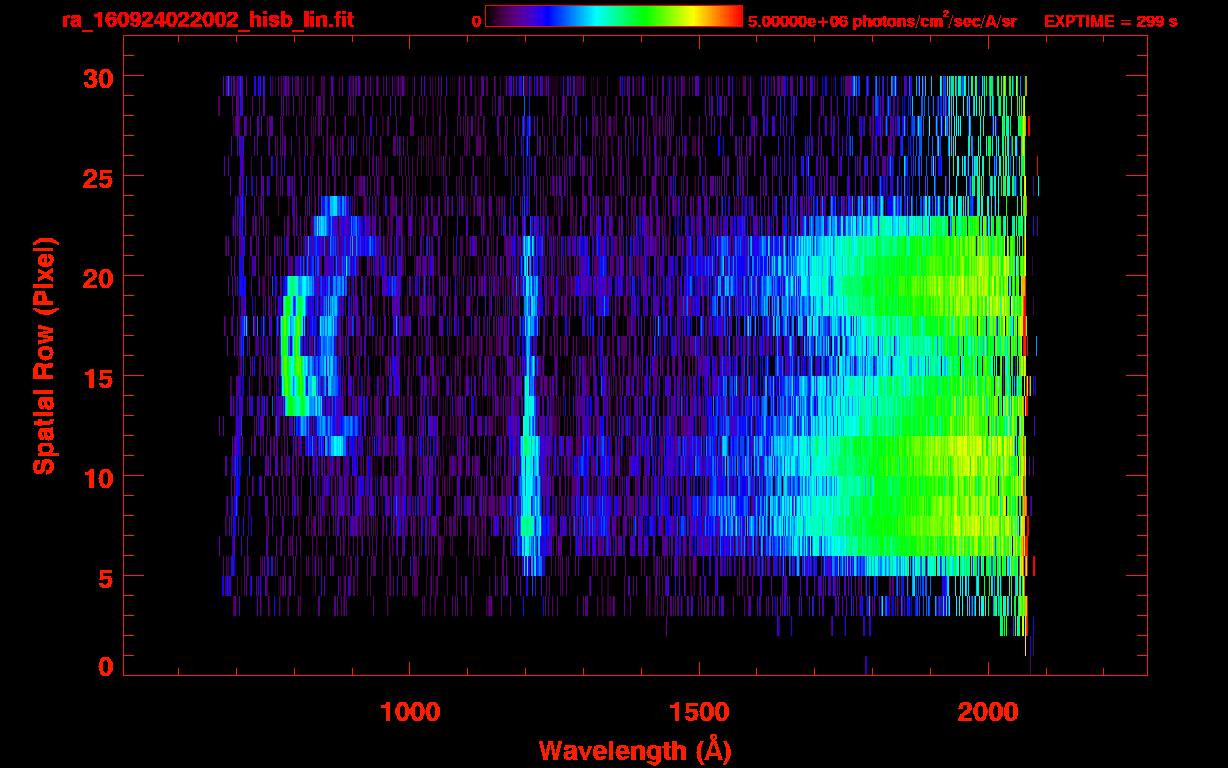Screen dimensions: 1228x768
Task: Click the Wavelength (Å) axis title
Action: [x=635, y=750]
